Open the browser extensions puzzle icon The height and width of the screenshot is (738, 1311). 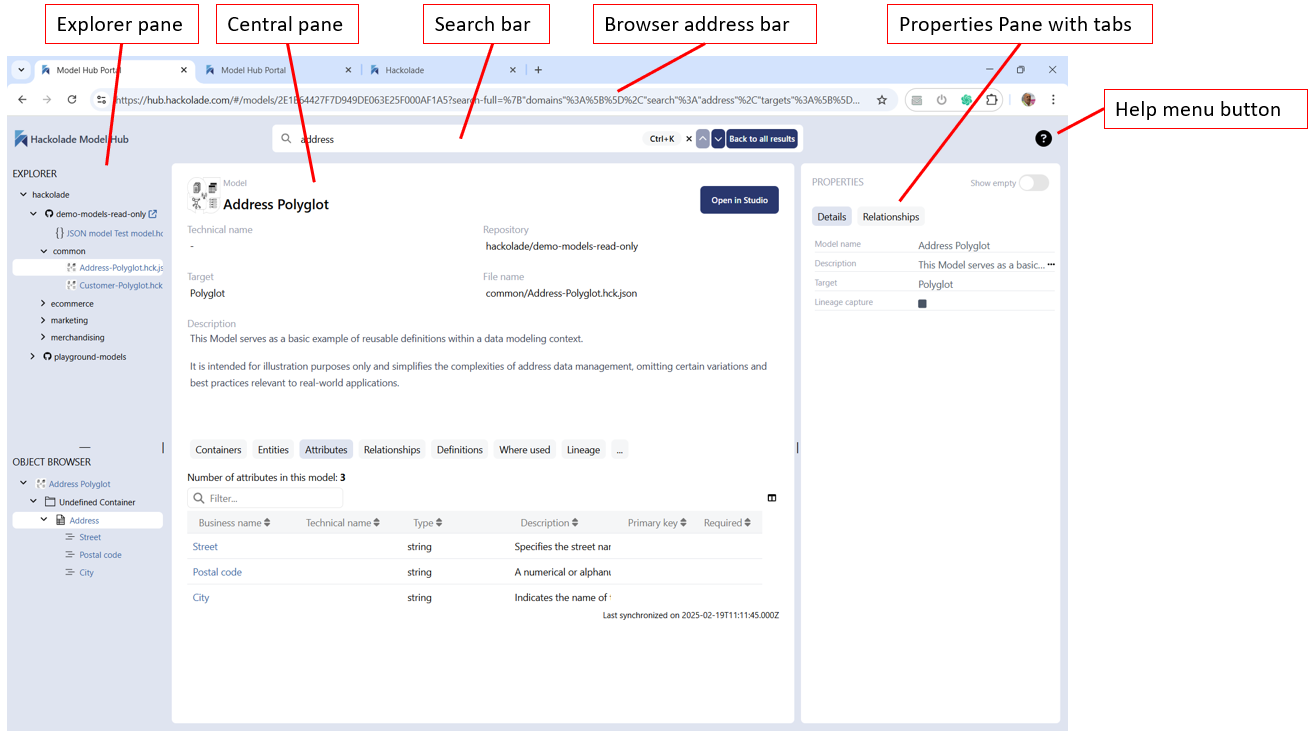coord(991,100)
